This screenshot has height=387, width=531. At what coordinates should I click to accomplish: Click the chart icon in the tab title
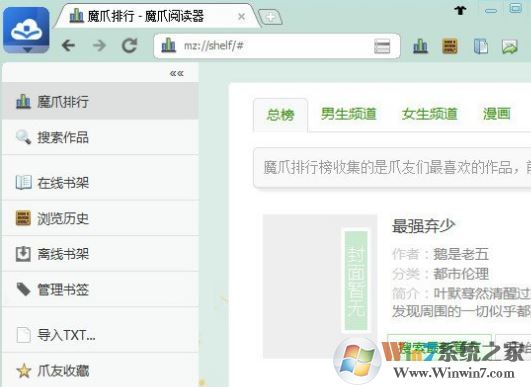[76, 16]
